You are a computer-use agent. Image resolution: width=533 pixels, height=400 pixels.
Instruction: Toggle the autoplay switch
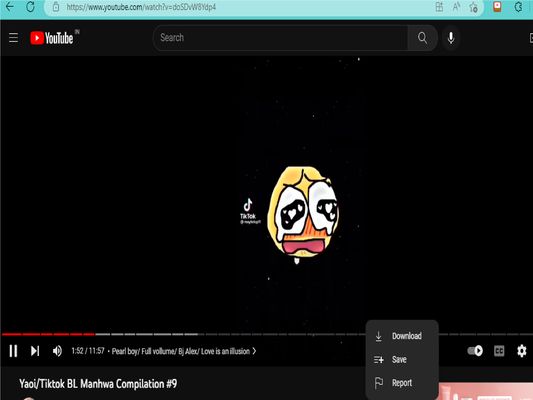tap(475, 351)
